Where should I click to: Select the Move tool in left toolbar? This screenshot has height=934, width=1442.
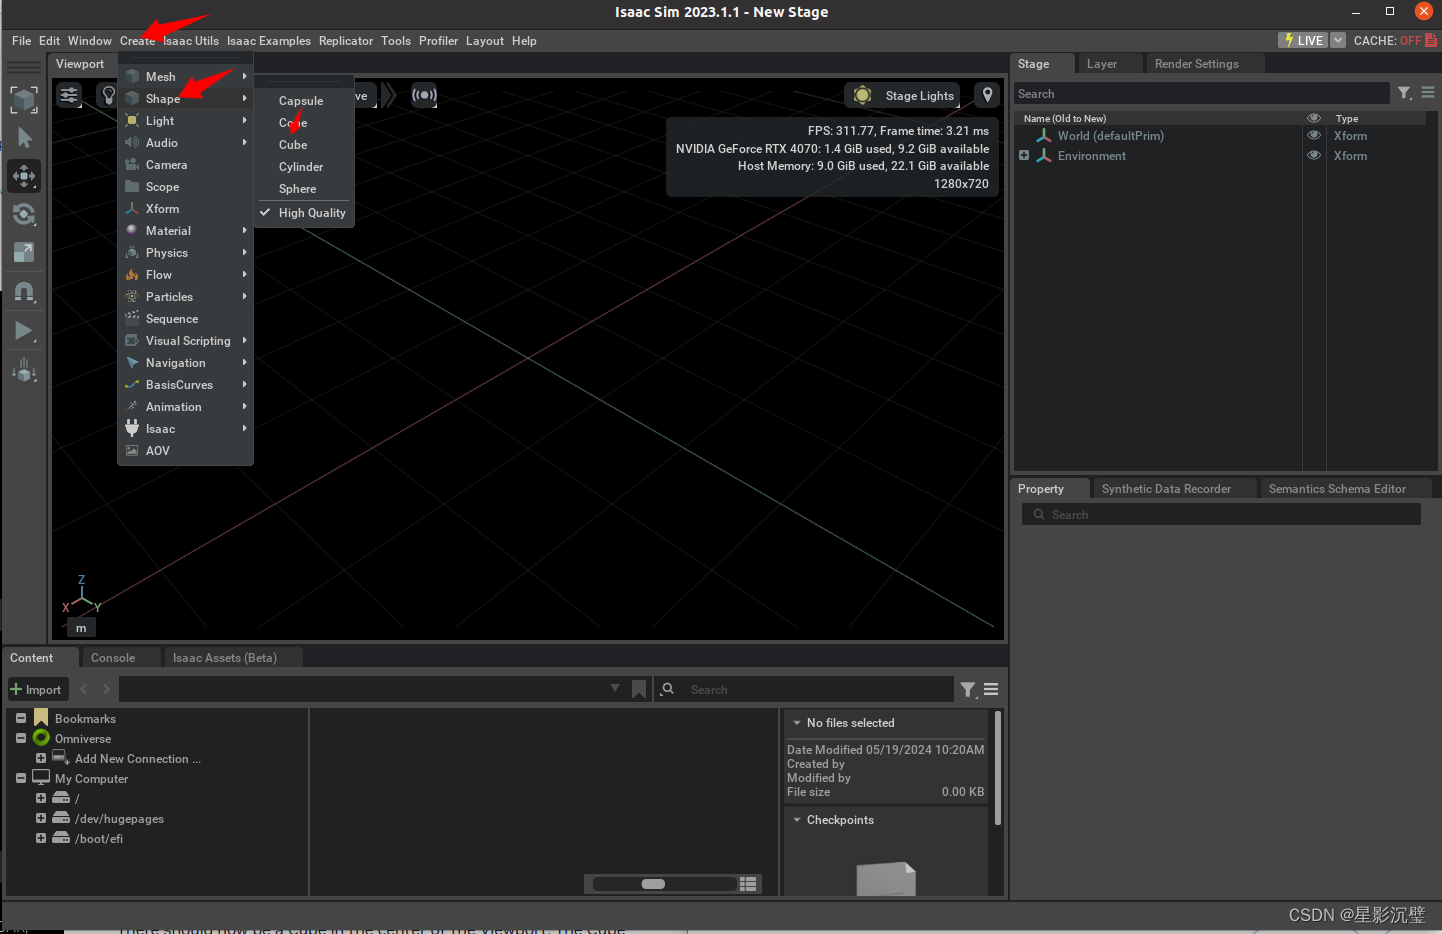coord(24,176)
